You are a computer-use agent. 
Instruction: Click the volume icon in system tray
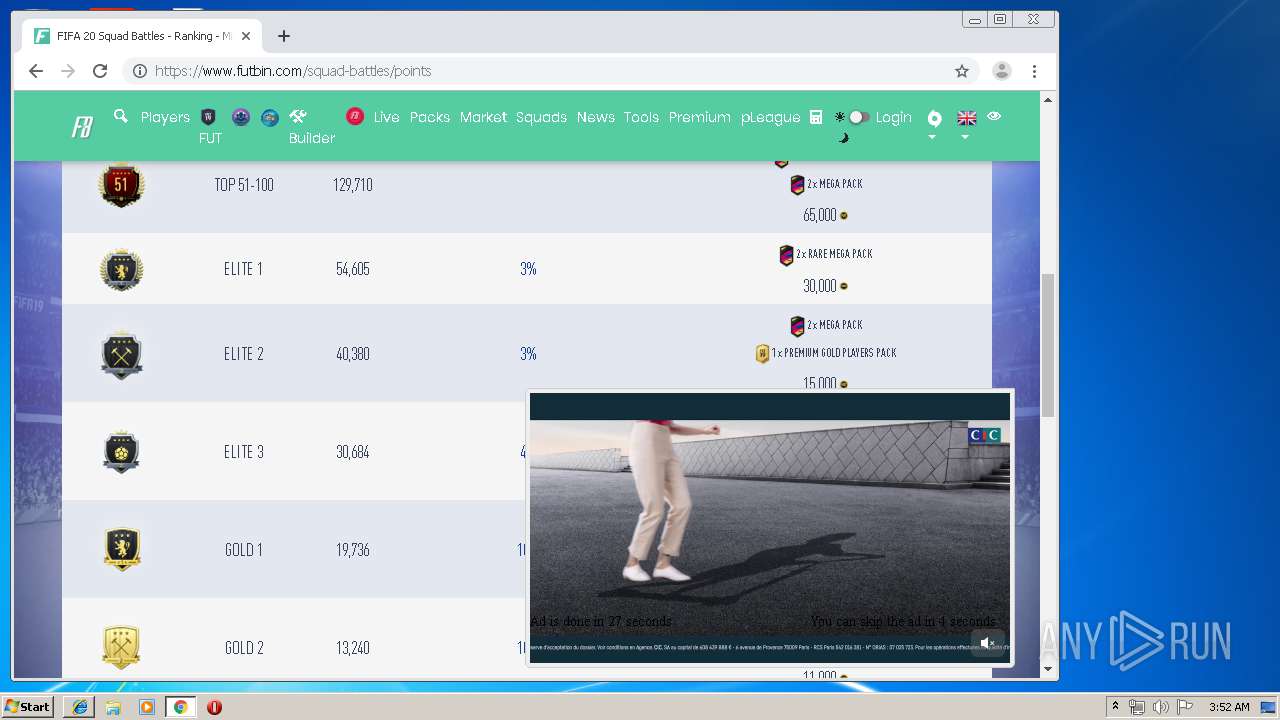click(1160, 707)
